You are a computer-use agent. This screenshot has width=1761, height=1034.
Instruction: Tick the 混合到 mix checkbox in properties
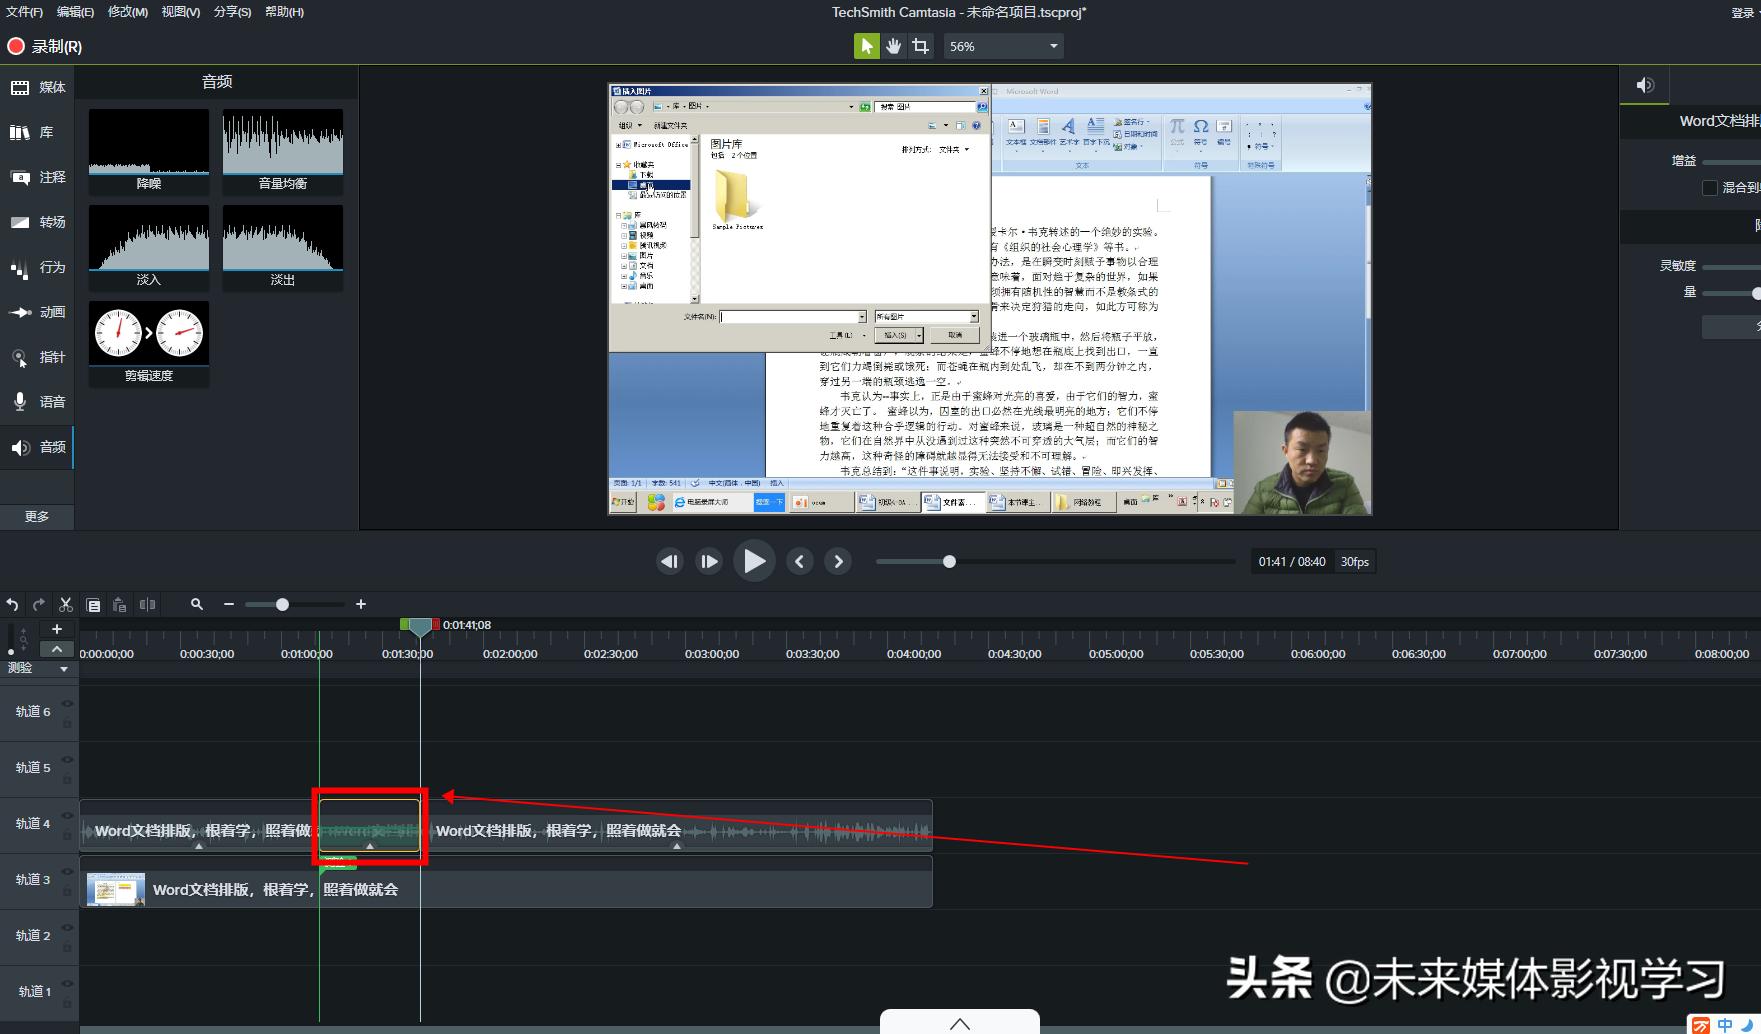(1710, 187)
